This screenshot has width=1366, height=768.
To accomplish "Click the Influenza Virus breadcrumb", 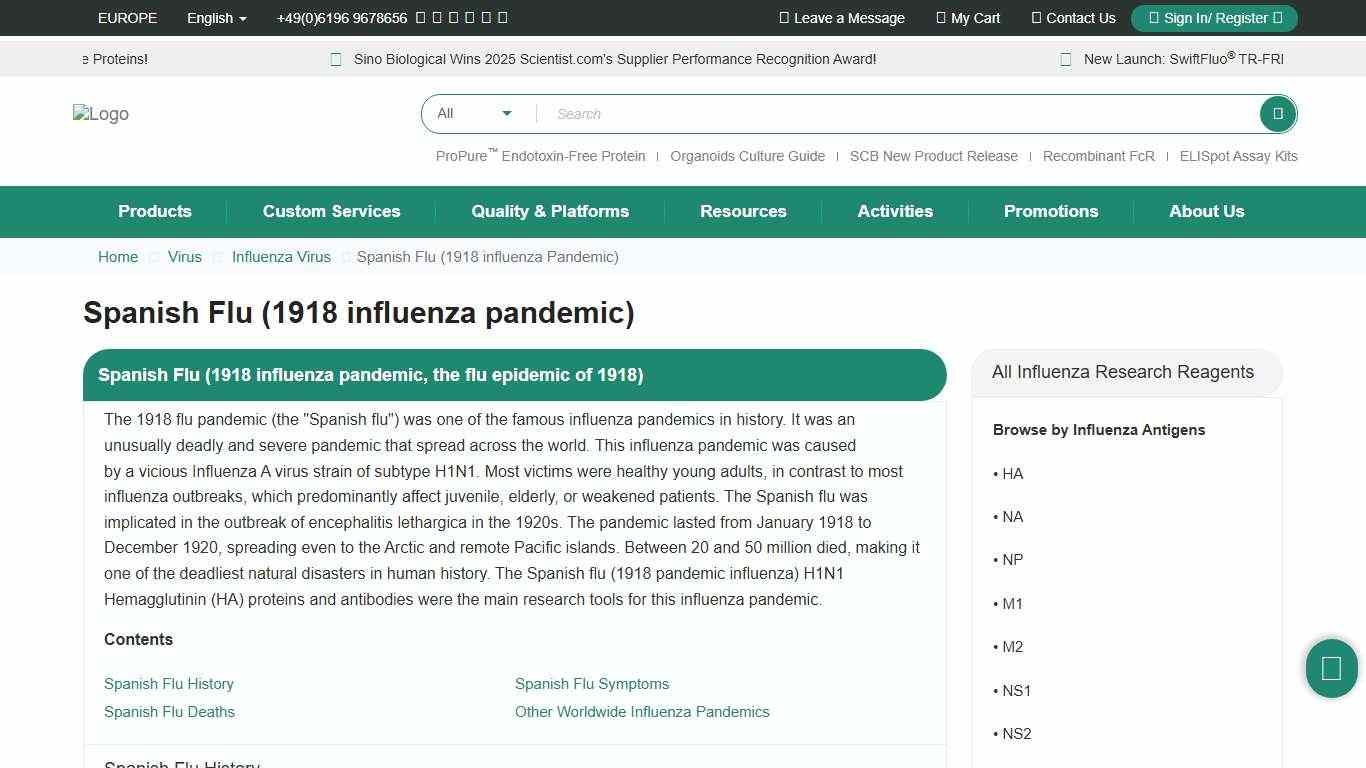I will 281,257.
